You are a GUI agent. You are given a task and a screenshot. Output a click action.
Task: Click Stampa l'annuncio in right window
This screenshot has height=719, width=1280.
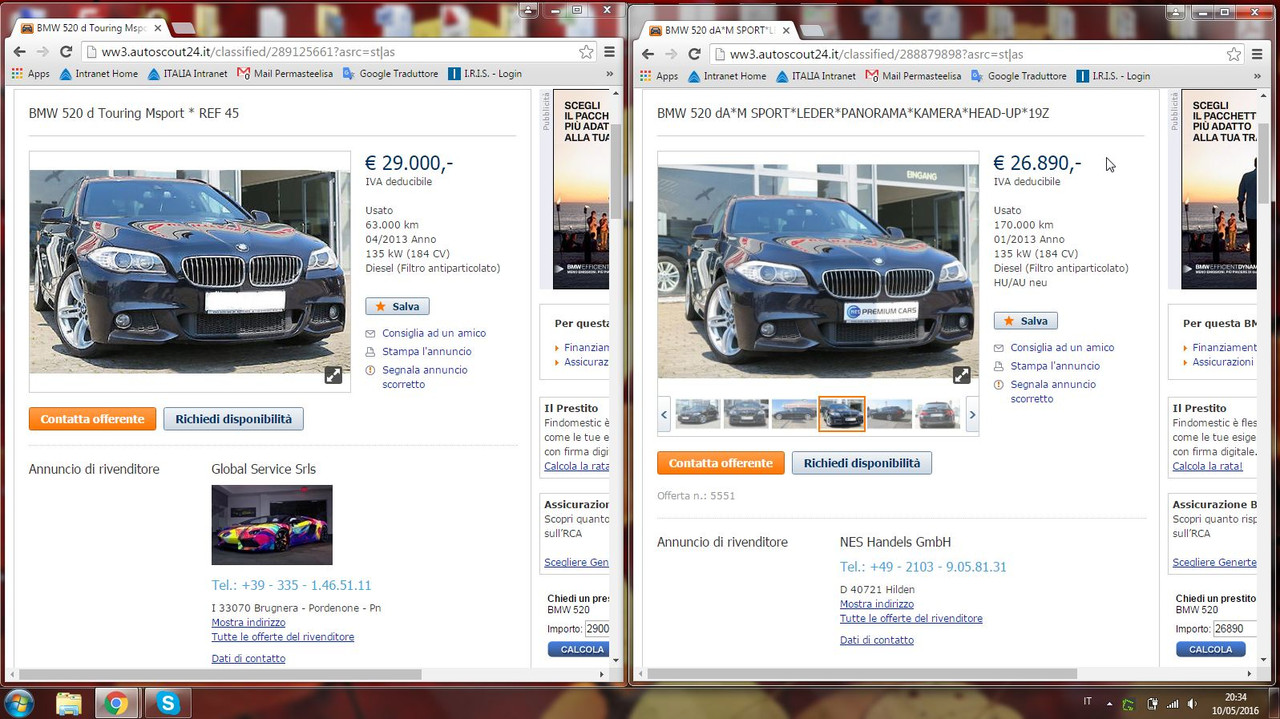[1055, 366]
